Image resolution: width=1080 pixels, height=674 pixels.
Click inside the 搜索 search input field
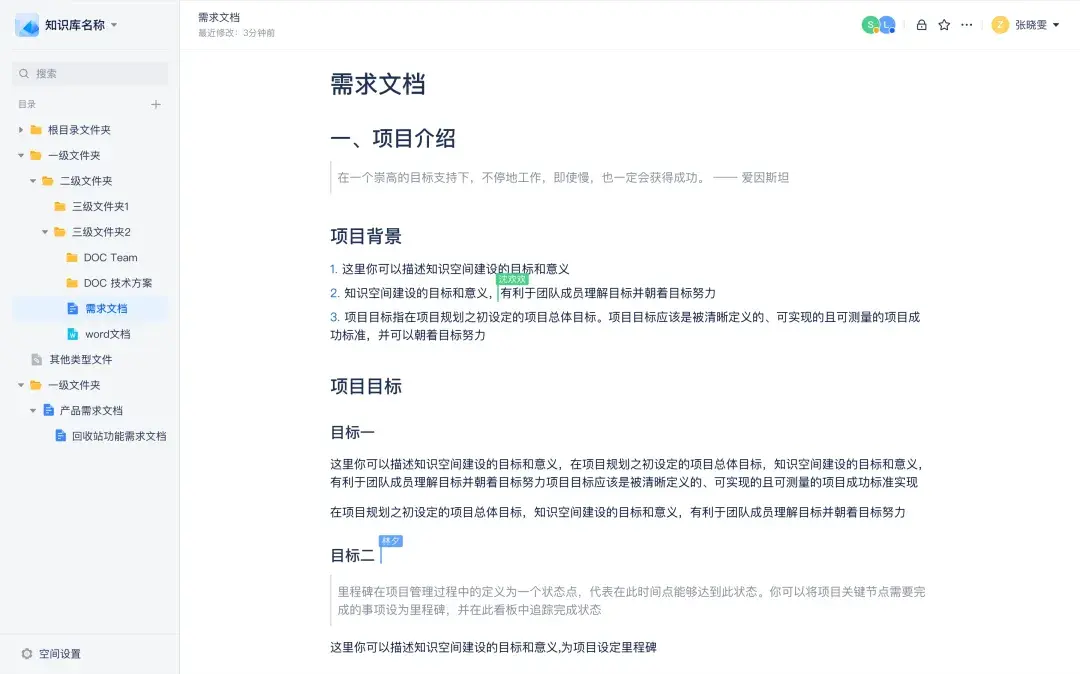click(90, 74)
